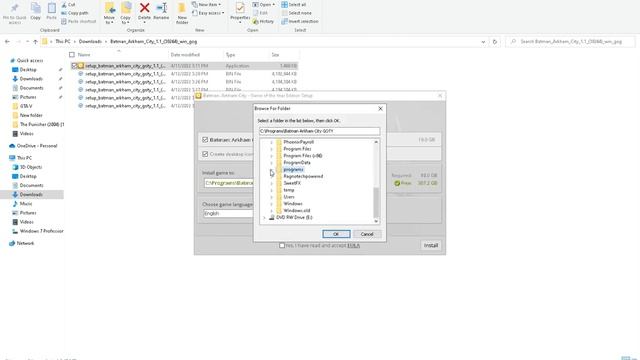The height and width of the screenshot is (360, 640).
Task: Click Paste shortcut in ribbon
Action: point(78,21)
